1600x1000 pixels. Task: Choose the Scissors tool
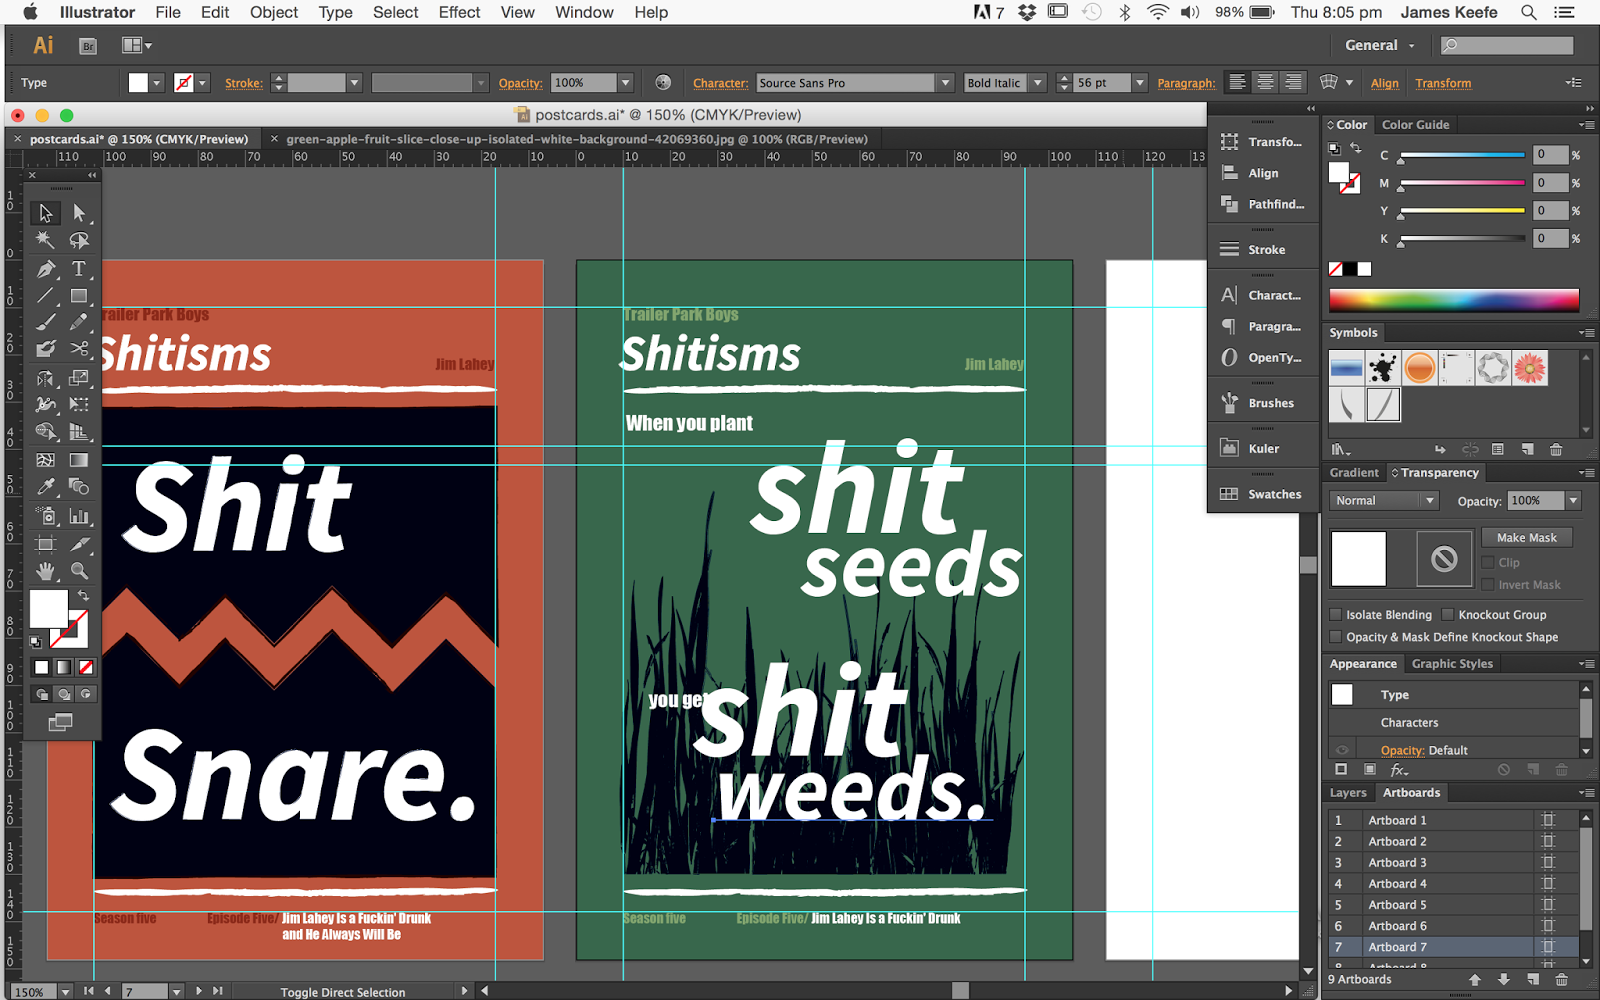79,349
